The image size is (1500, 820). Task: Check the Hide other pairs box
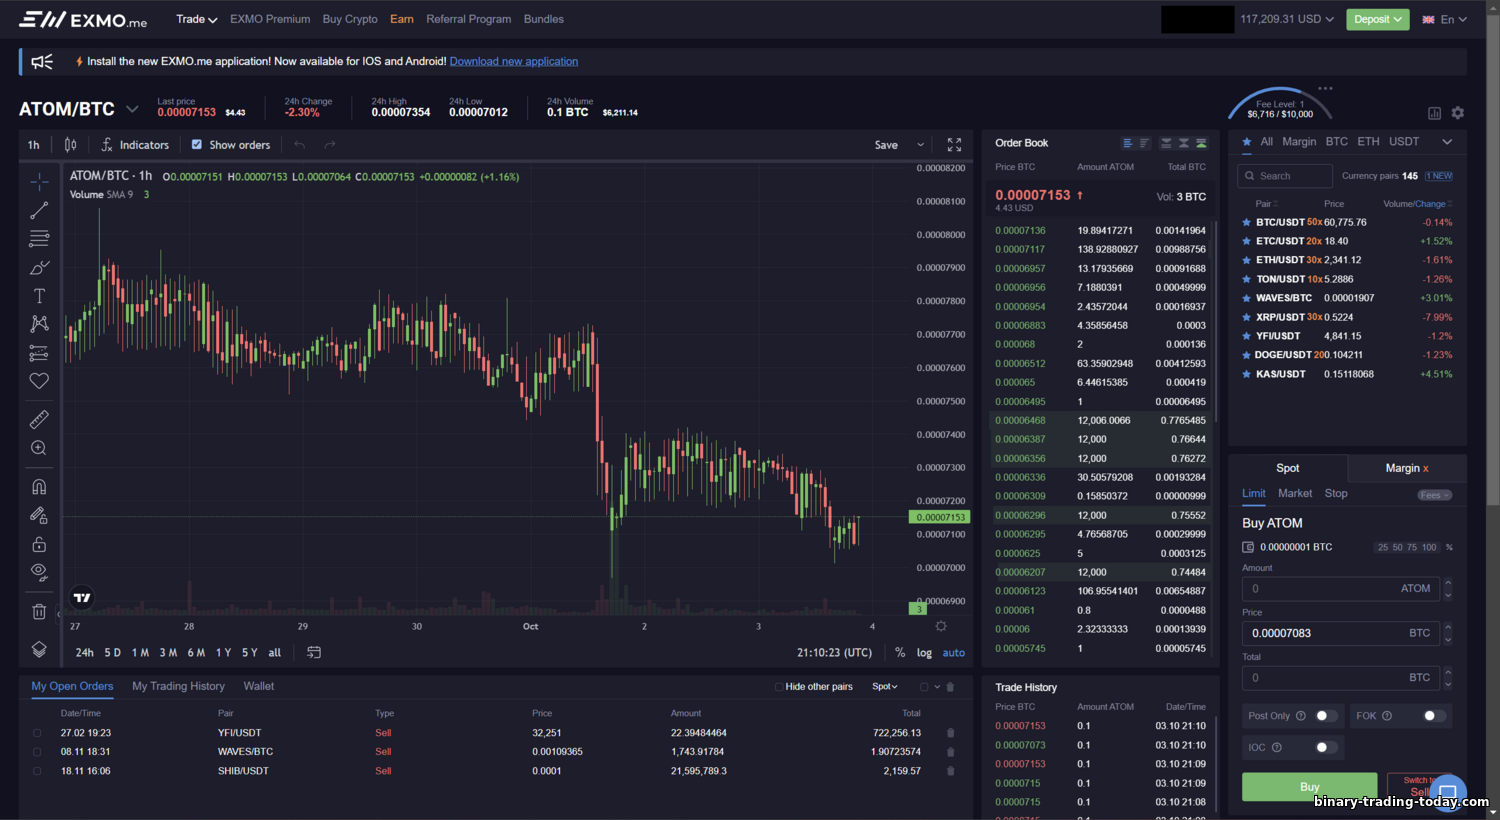(779, 687)
